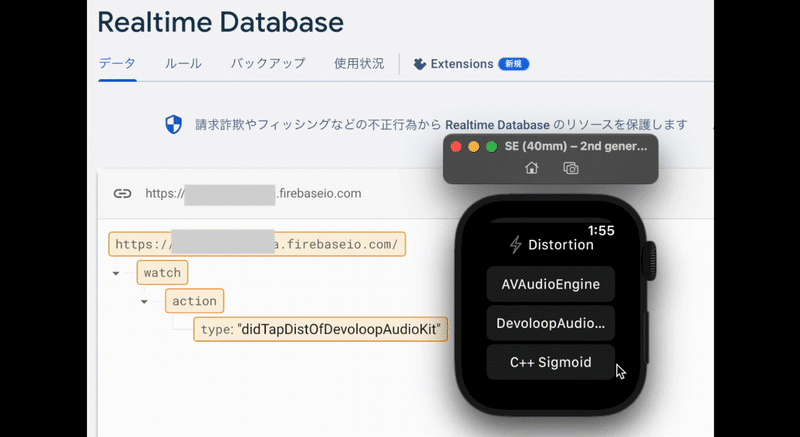The height and width of the screenshot is (437, 800).
Task: Select the action tree node
Action: coord(194,301)
